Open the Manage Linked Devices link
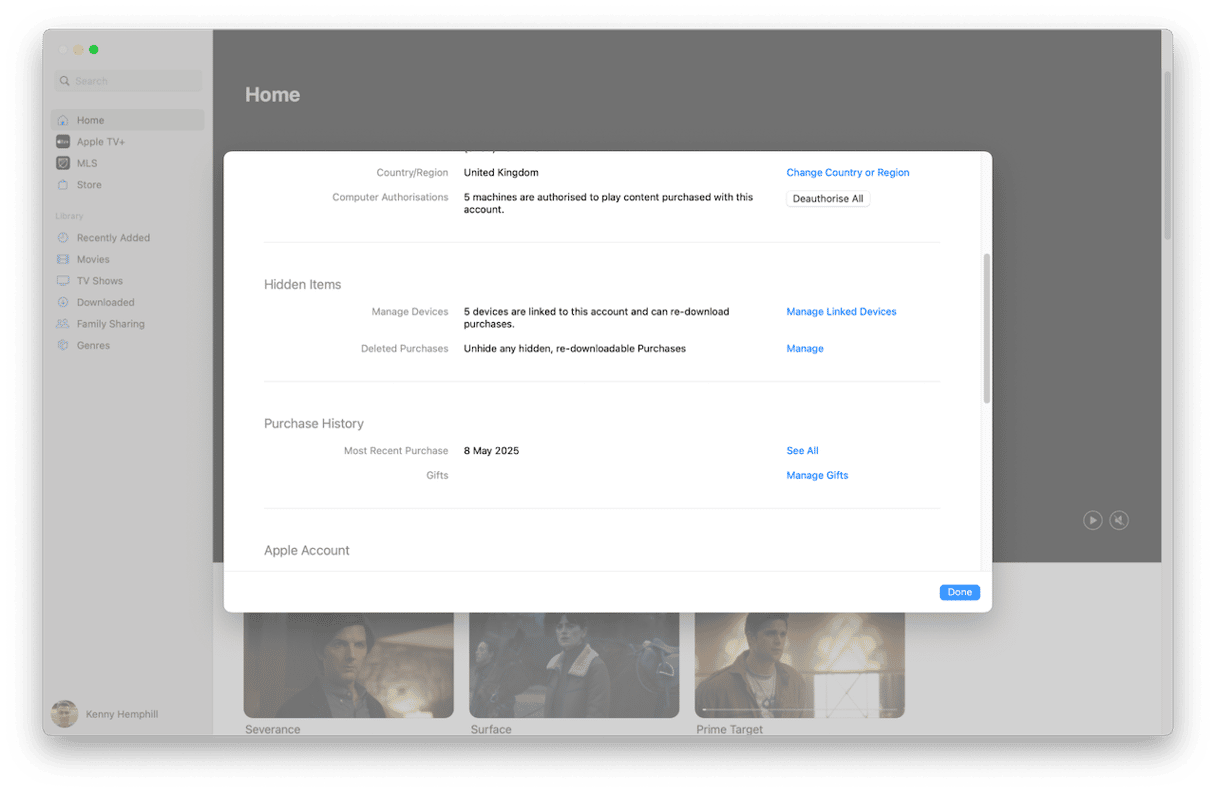The width and height of the screenshot is (1216, 793). [841, 312]
